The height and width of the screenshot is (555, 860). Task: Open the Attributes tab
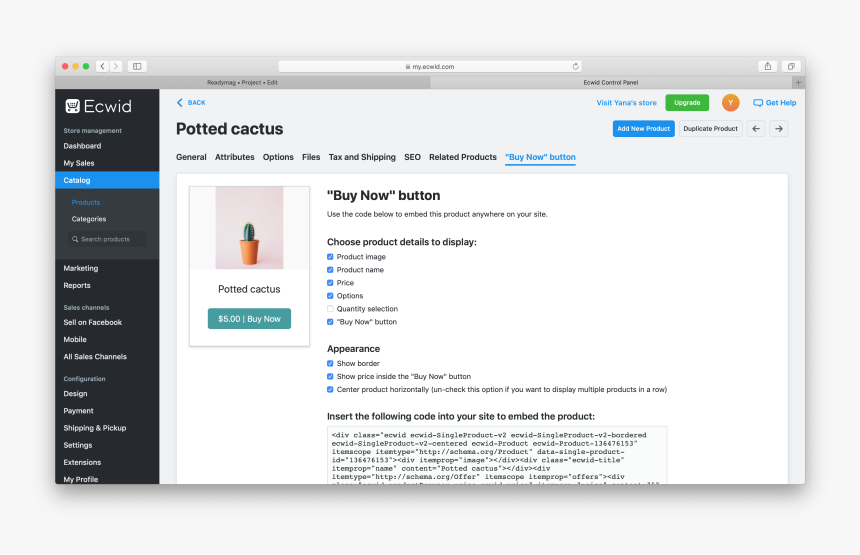point(235,157)
